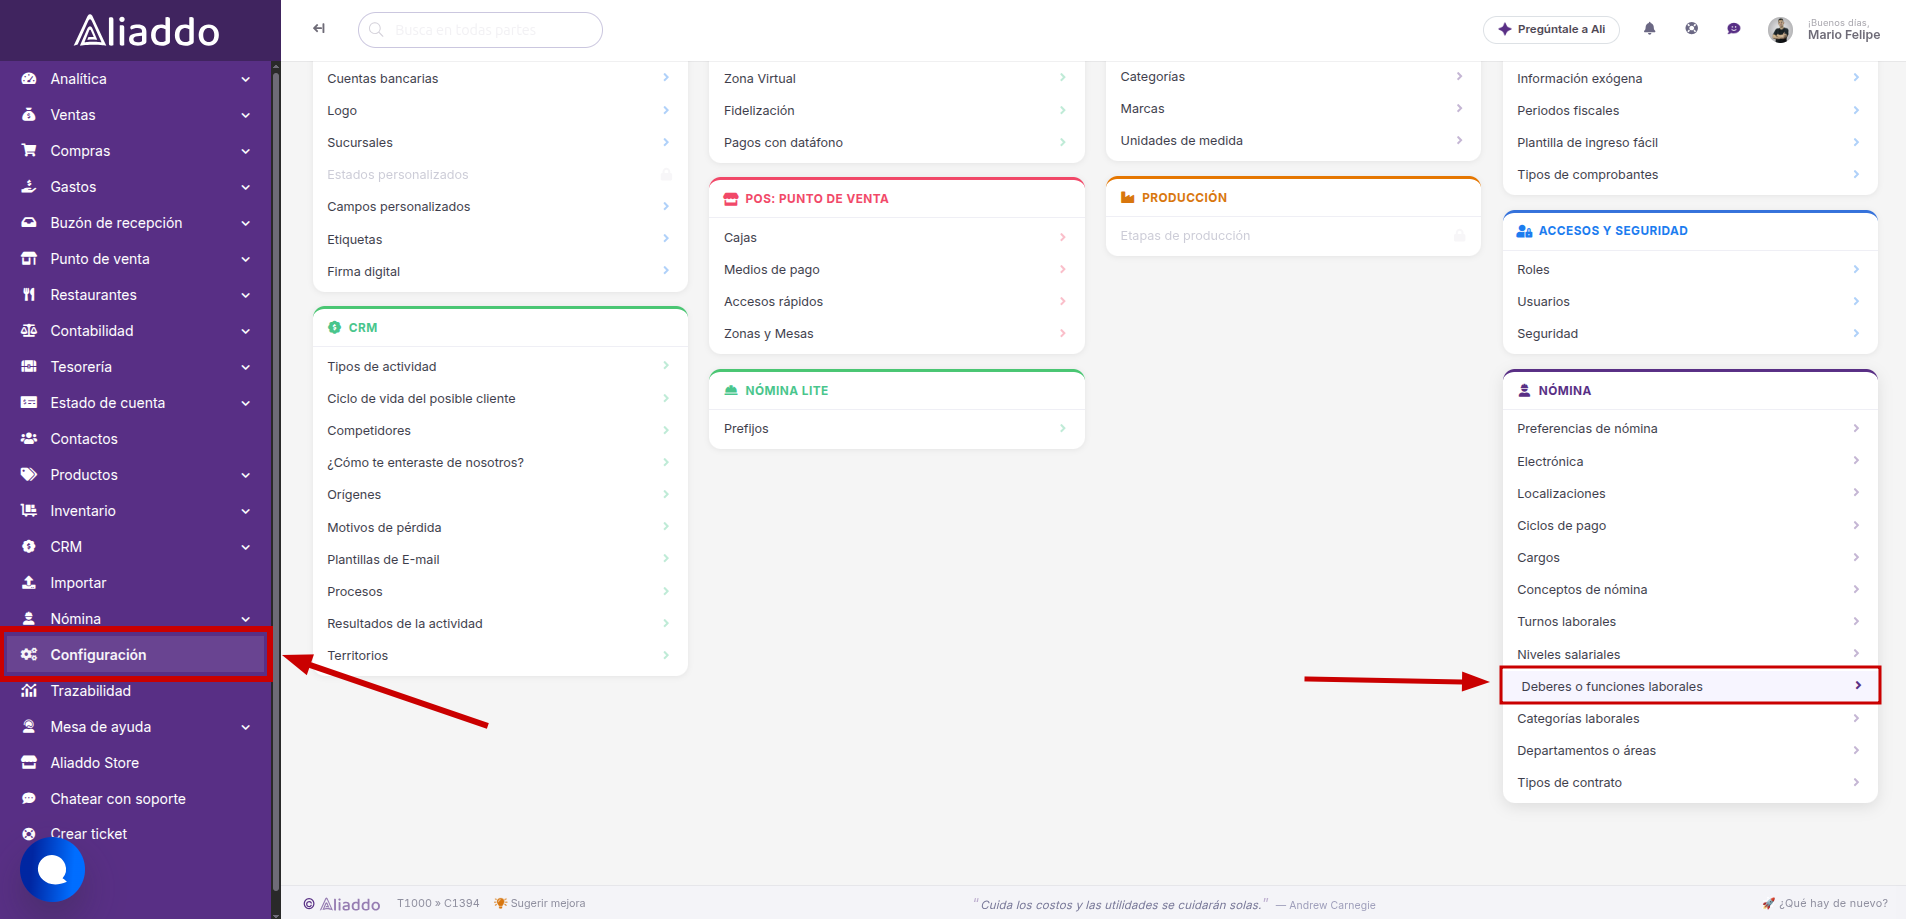Click the support lifebuoy icon in header

pyautogui.click(x=1691, y=29)
